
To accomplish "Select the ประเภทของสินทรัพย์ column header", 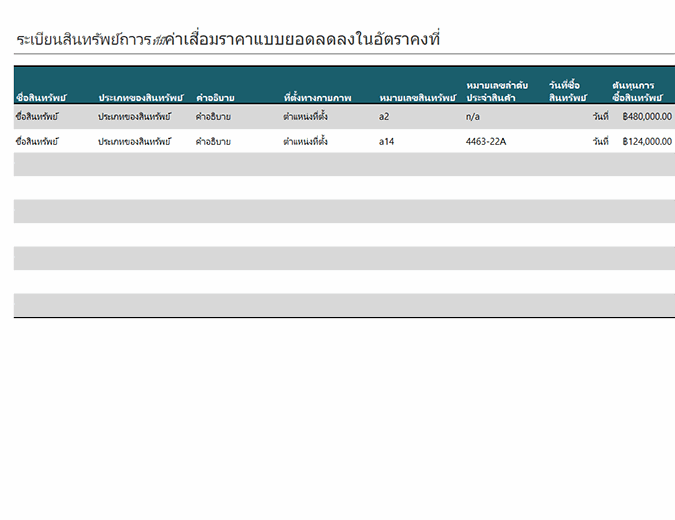I will (140, 98).
